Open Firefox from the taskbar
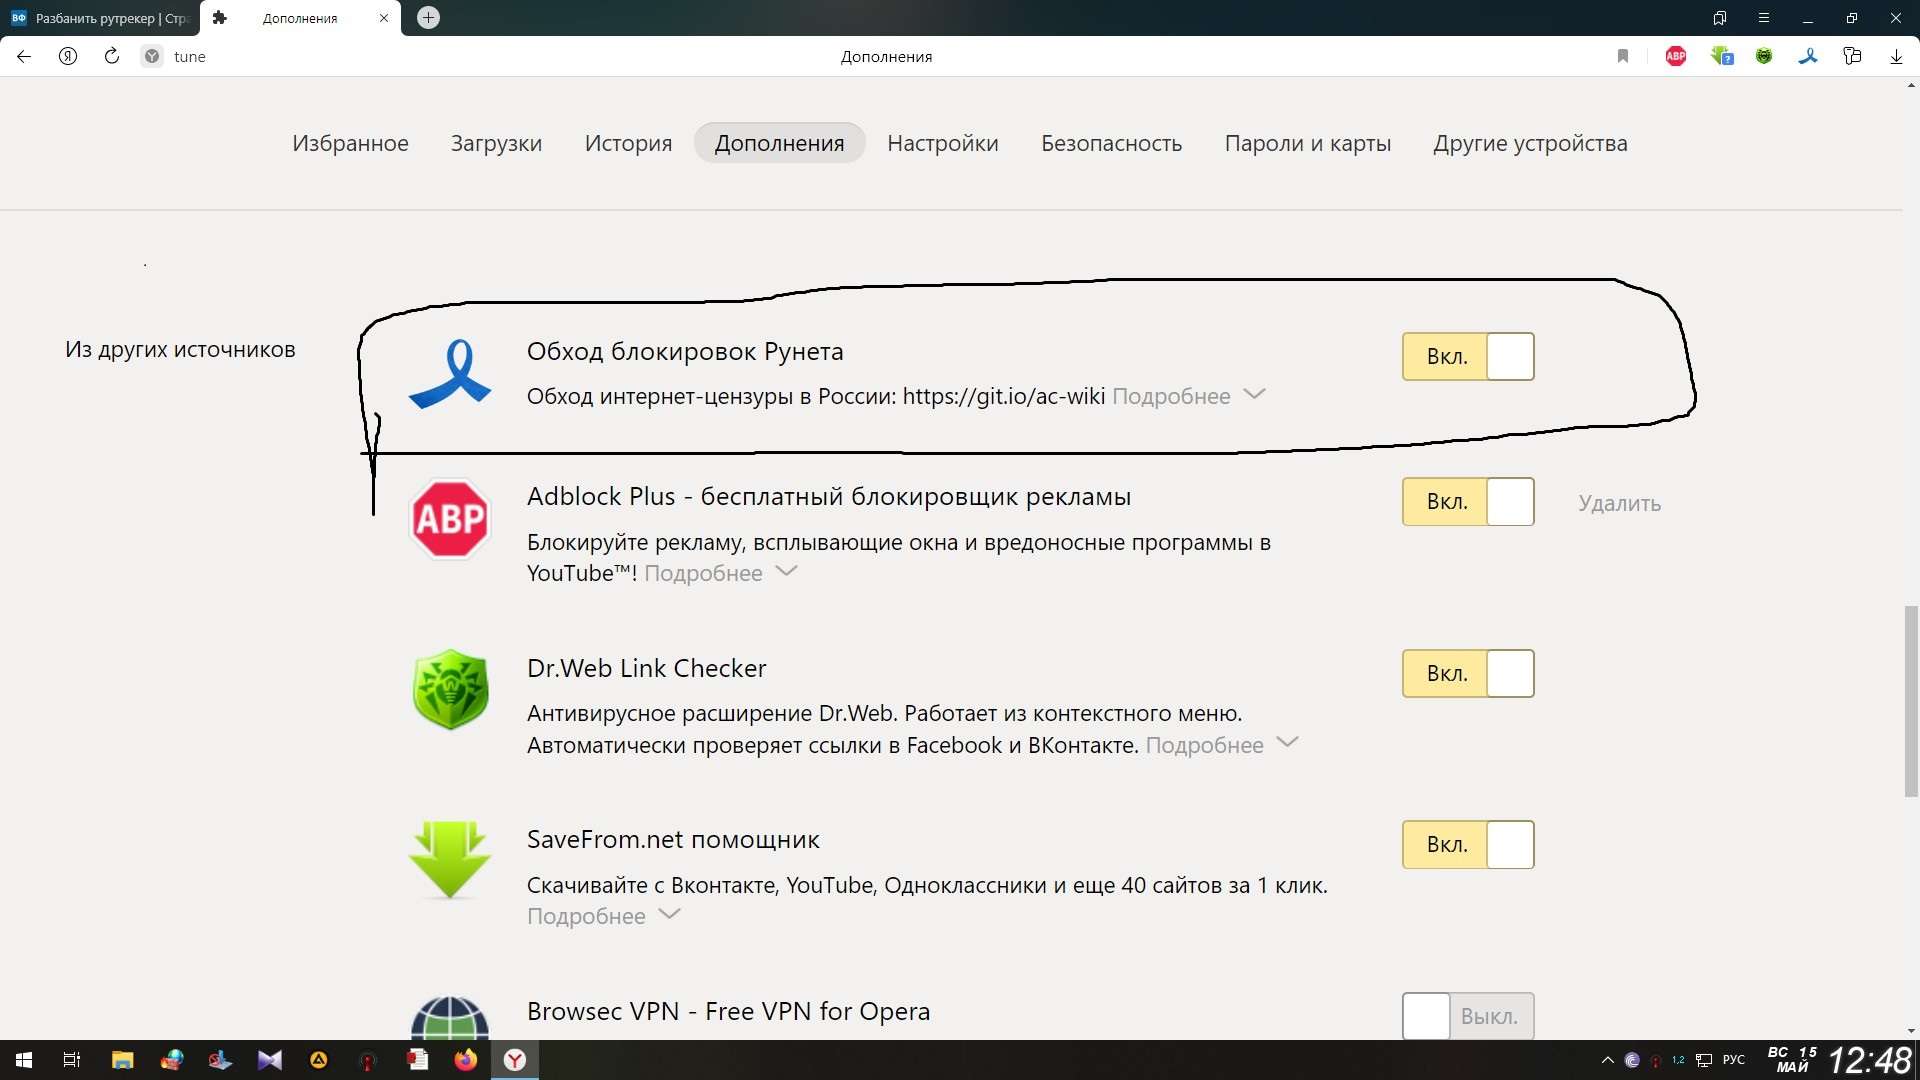The height and width of the screenshot is (1080, 1920). coord(465,1060)
